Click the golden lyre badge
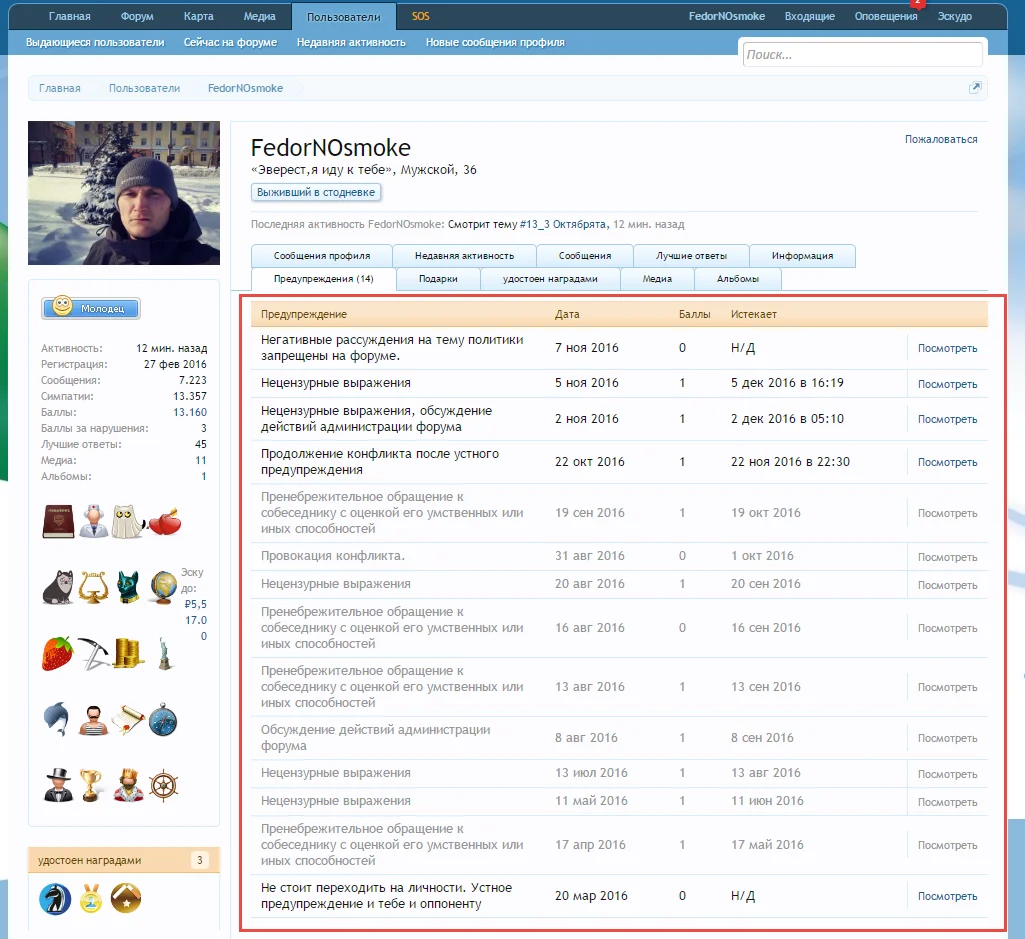This screenshot has width=1025, height=939. coord(93,587)
